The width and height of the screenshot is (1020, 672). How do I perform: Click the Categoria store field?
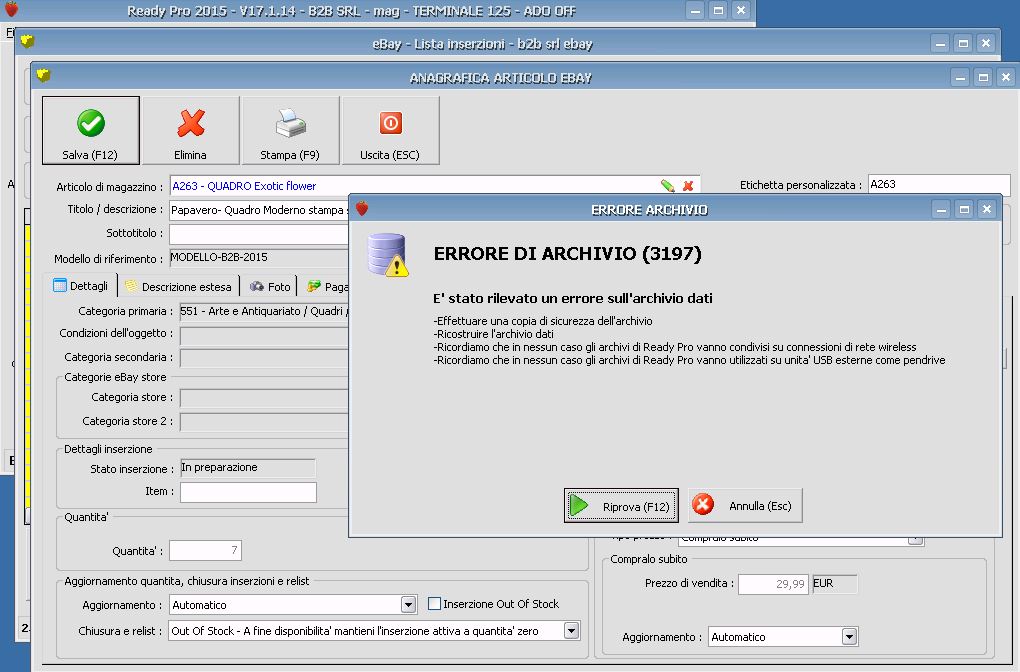coord(265,398)
